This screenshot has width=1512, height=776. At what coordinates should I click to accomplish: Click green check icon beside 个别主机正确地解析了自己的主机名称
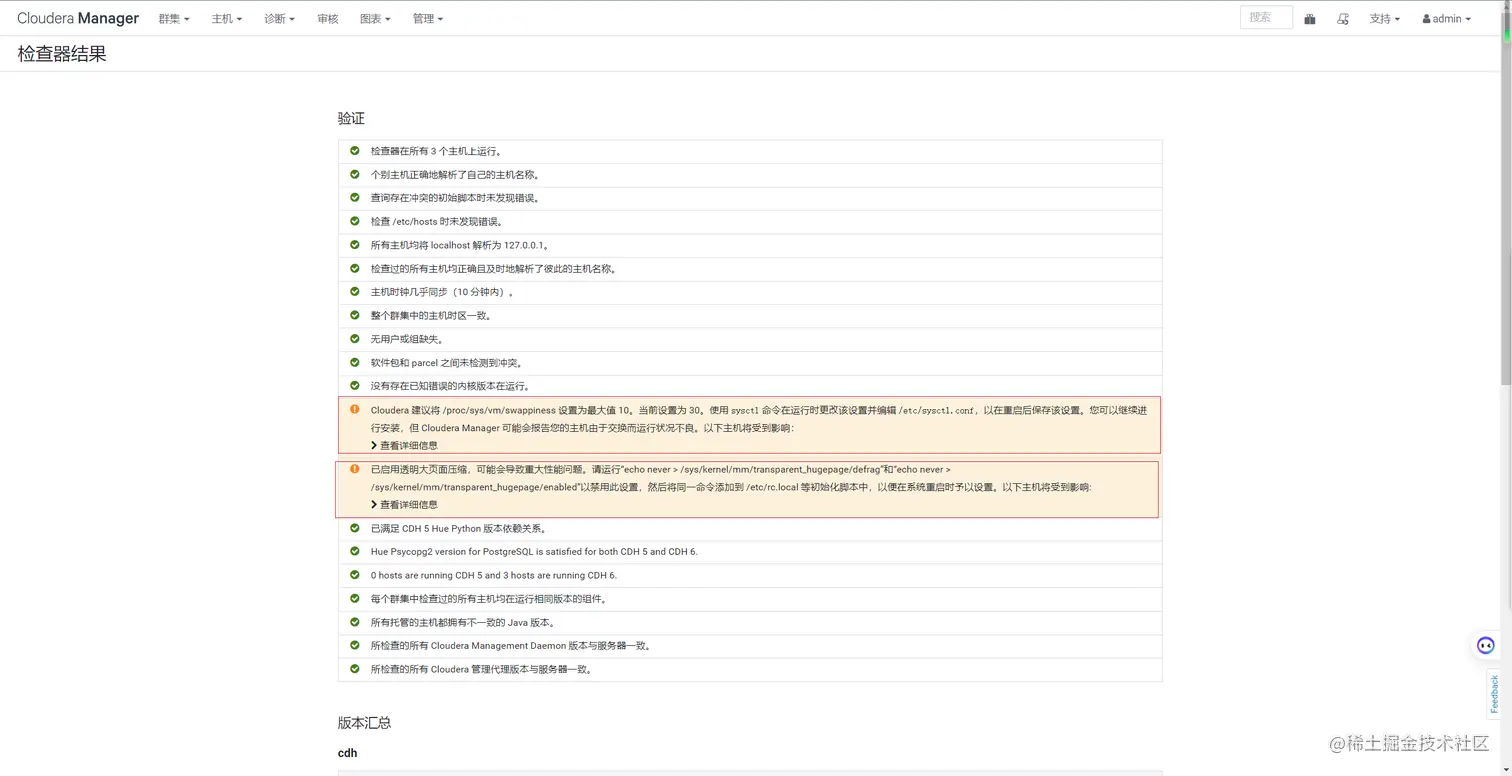pyautogui.click(x=354, y=174)
